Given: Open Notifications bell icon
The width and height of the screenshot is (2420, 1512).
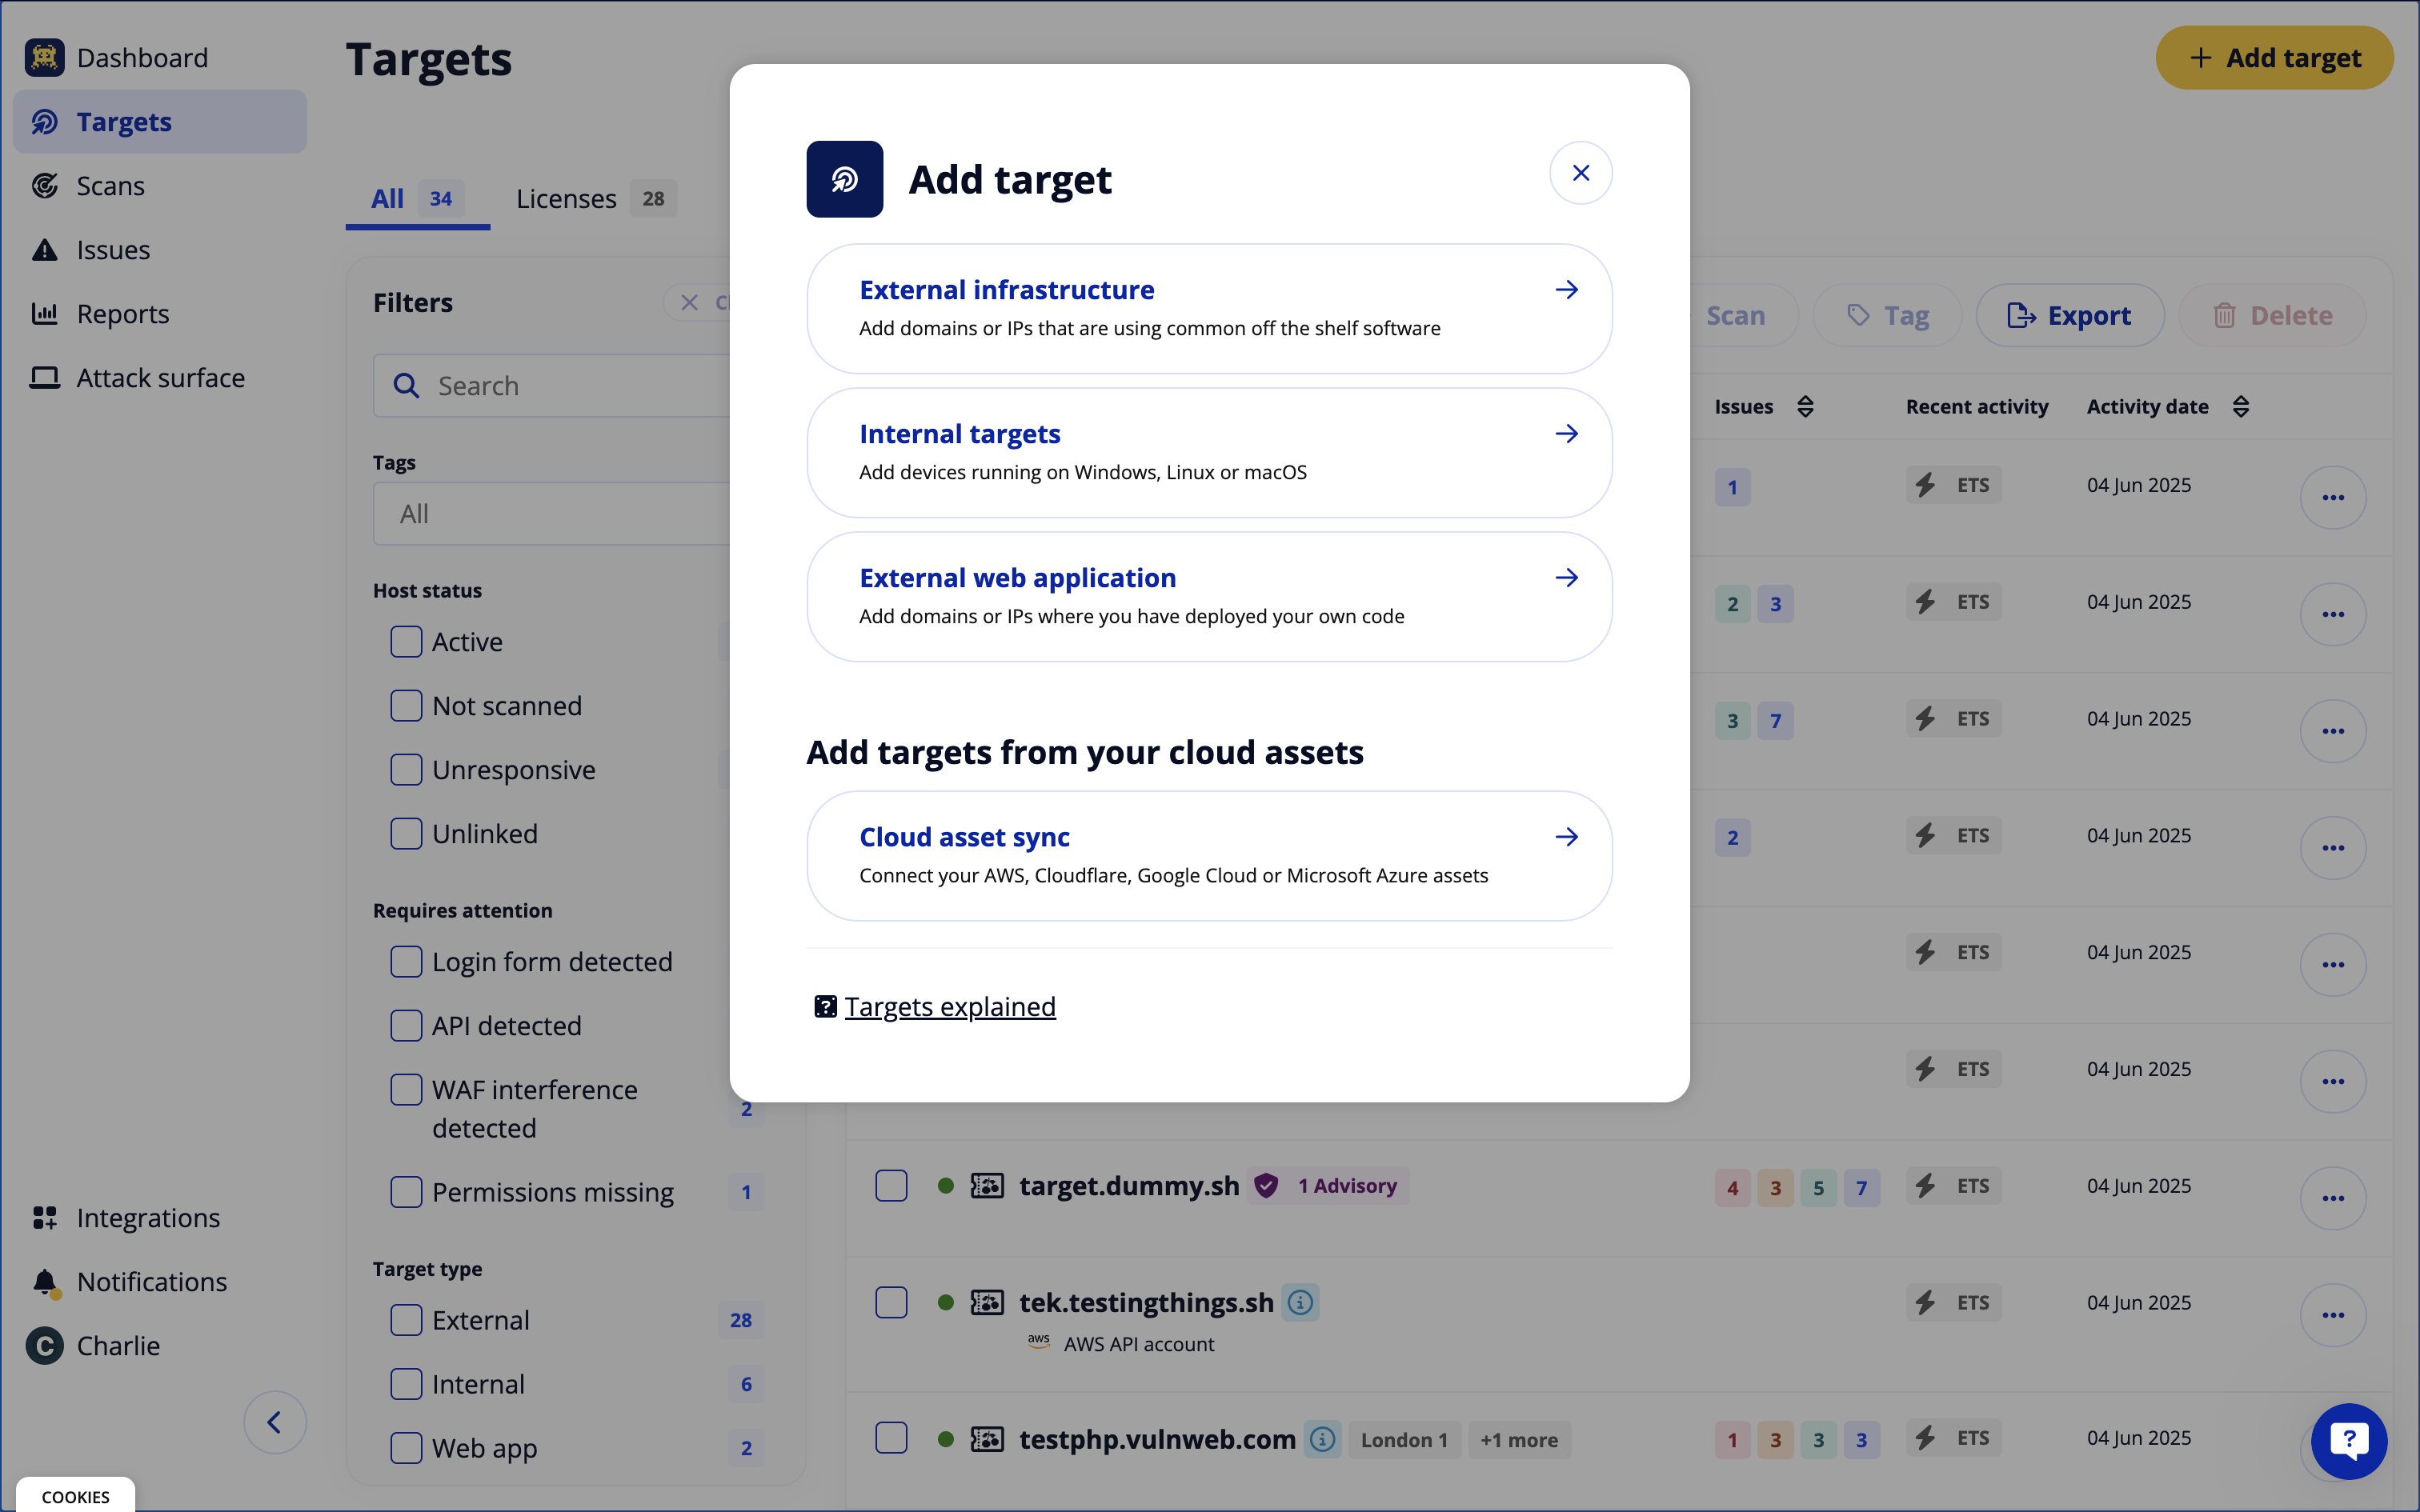Looking at the screenshot, I should (45, 1282).
